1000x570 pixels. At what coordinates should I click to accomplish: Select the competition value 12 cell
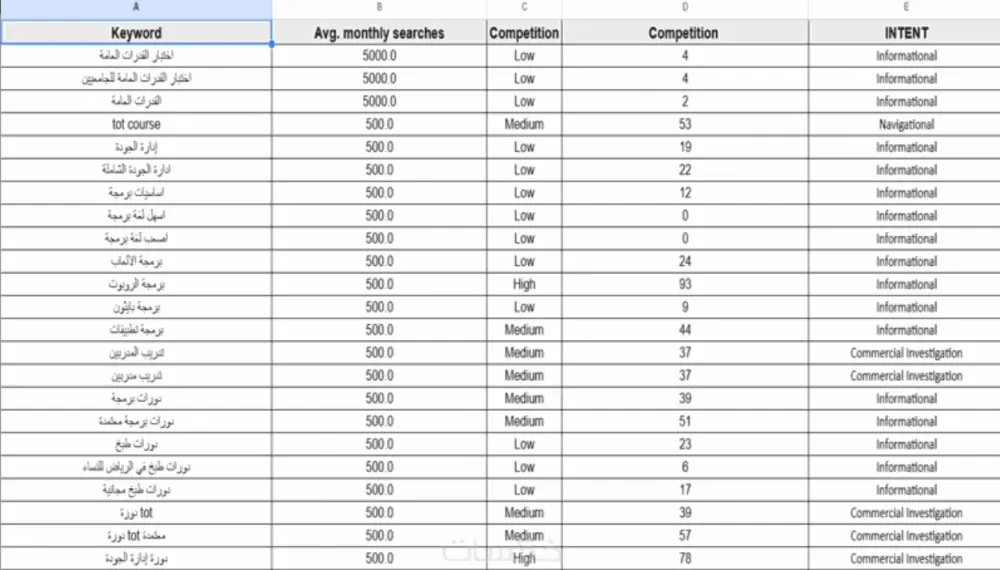pyautogui.click(x=685, y=193)
